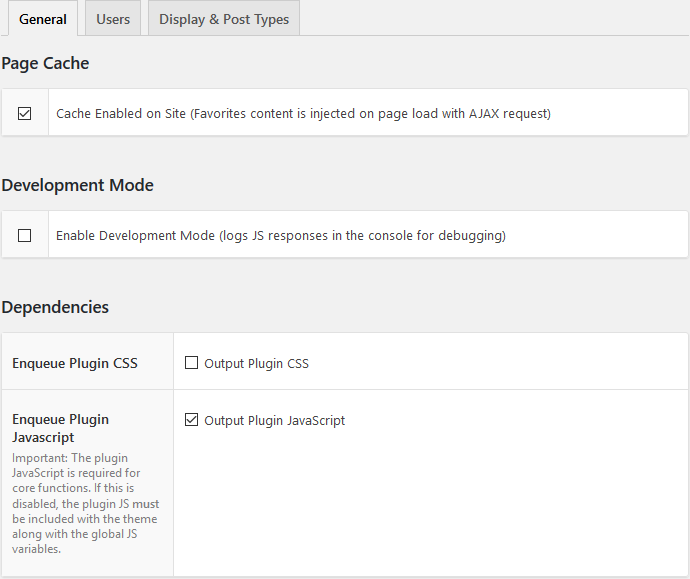This screenshot has width=690, height=579.
Task: Select the General tab
Action: pos(43,19)
